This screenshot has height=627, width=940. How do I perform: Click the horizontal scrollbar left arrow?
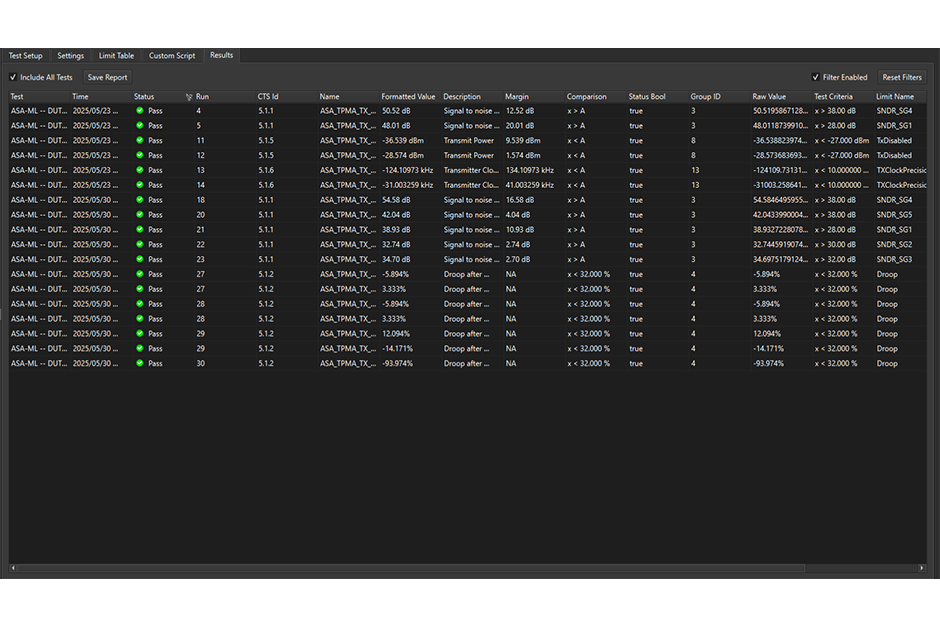coord(14,568)
